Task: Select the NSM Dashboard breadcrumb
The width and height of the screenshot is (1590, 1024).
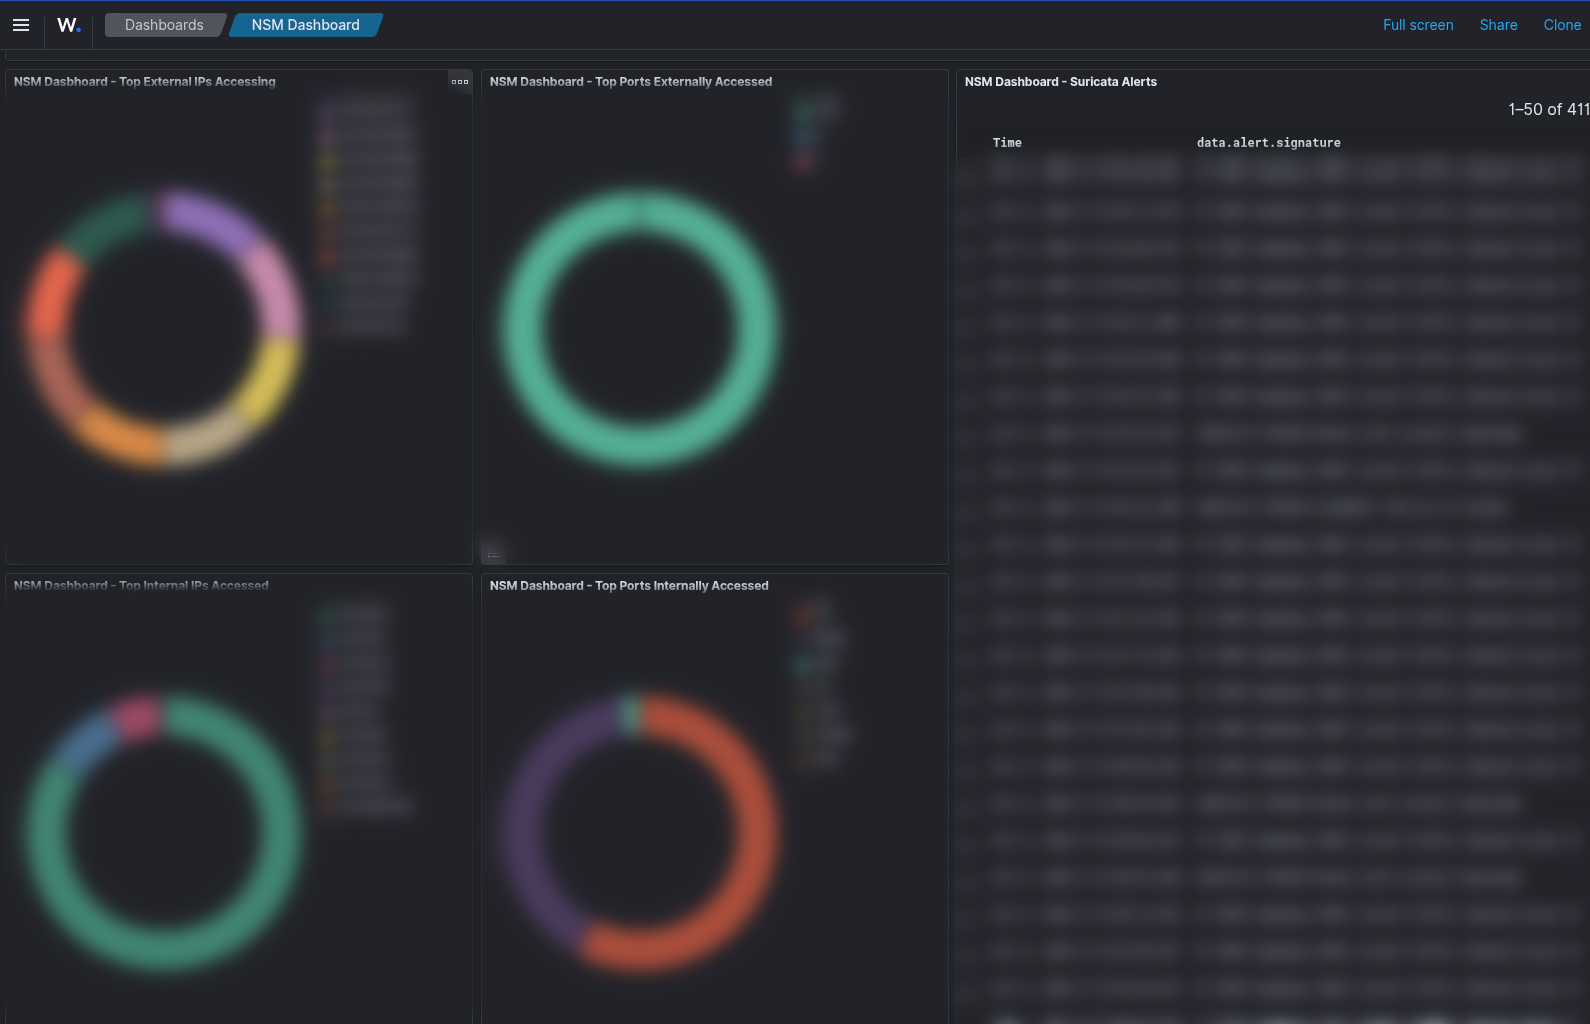Action: pos(305,25)
